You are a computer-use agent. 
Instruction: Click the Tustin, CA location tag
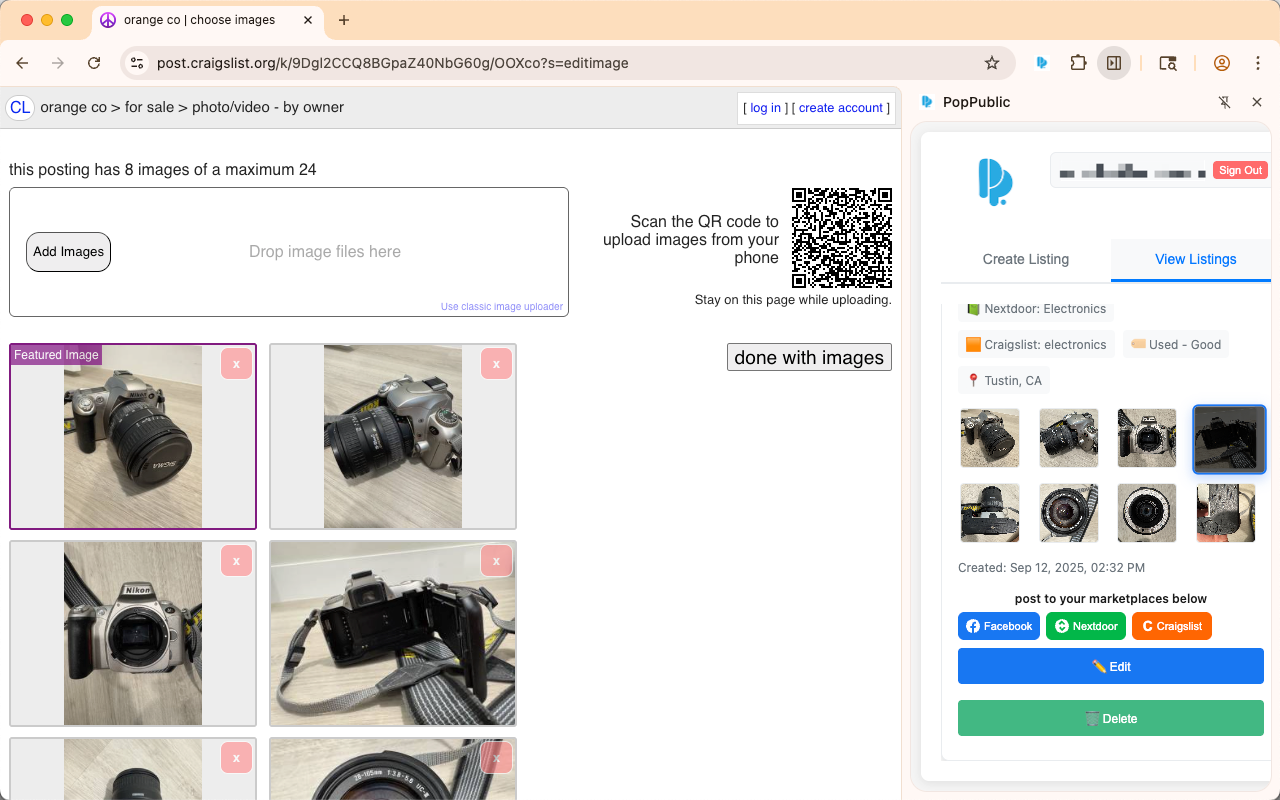point(1004,380)
